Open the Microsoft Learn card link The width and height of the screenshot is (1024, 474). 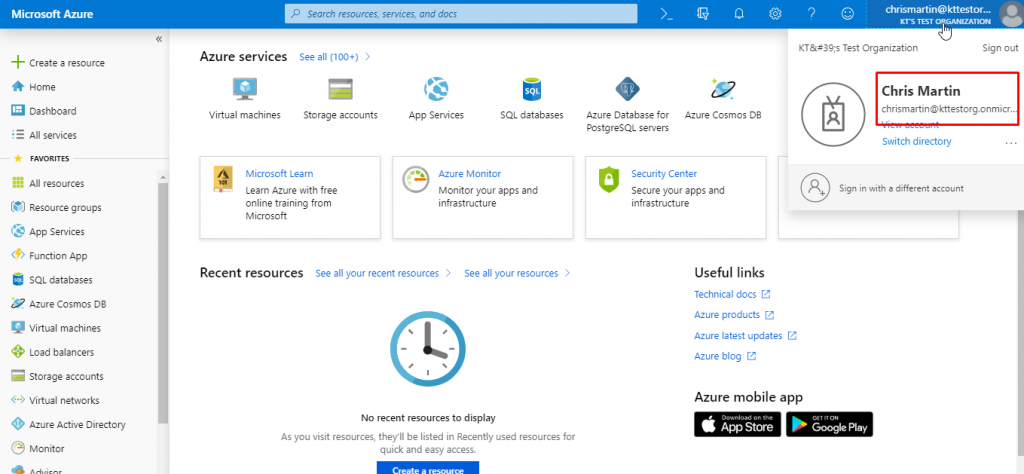click(279, 174)
